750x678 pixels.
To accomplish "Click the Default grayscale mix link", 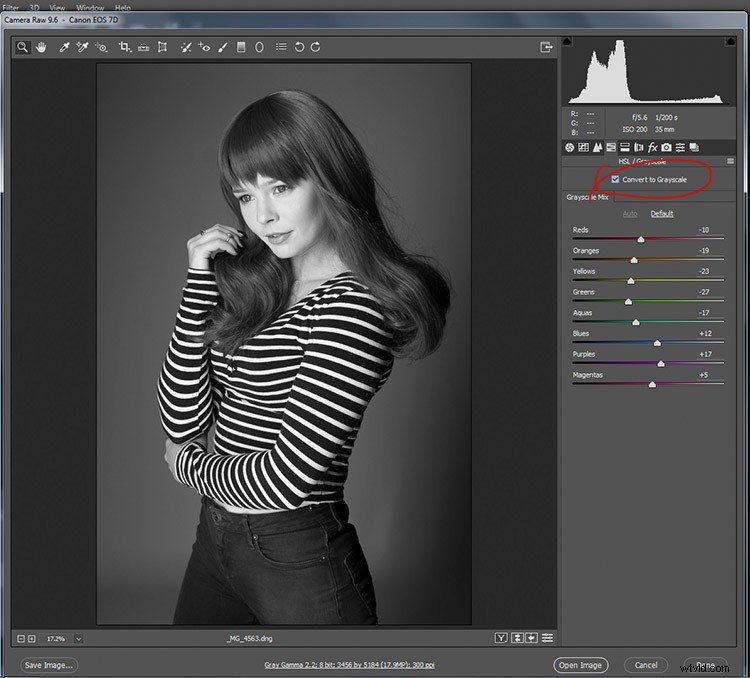I will (x=662, y=214).
